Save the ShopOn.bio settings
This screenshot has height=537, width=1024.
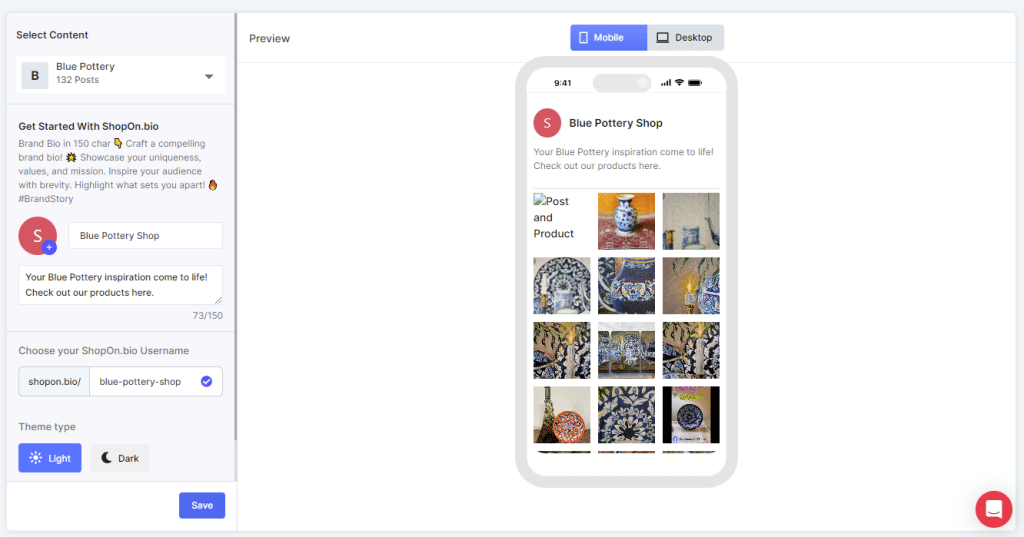202,505
